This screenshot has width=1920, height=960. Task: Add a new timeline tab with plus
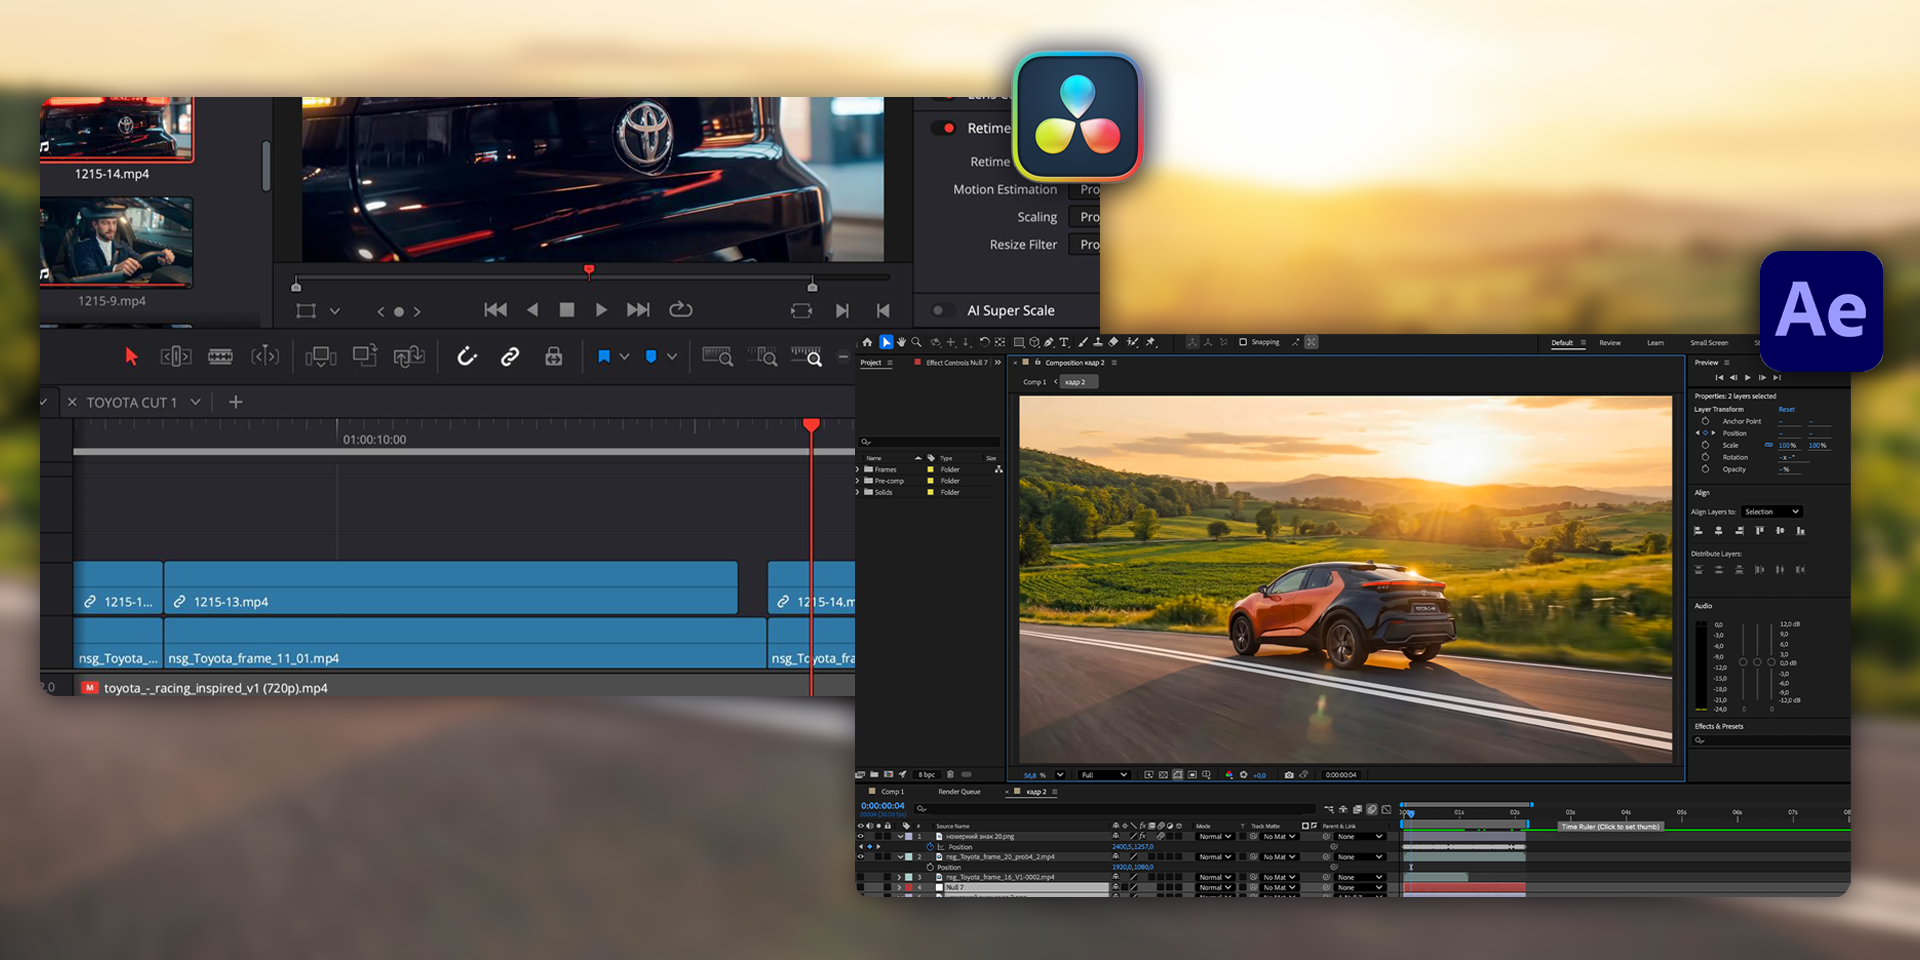(x=236, y=402)
